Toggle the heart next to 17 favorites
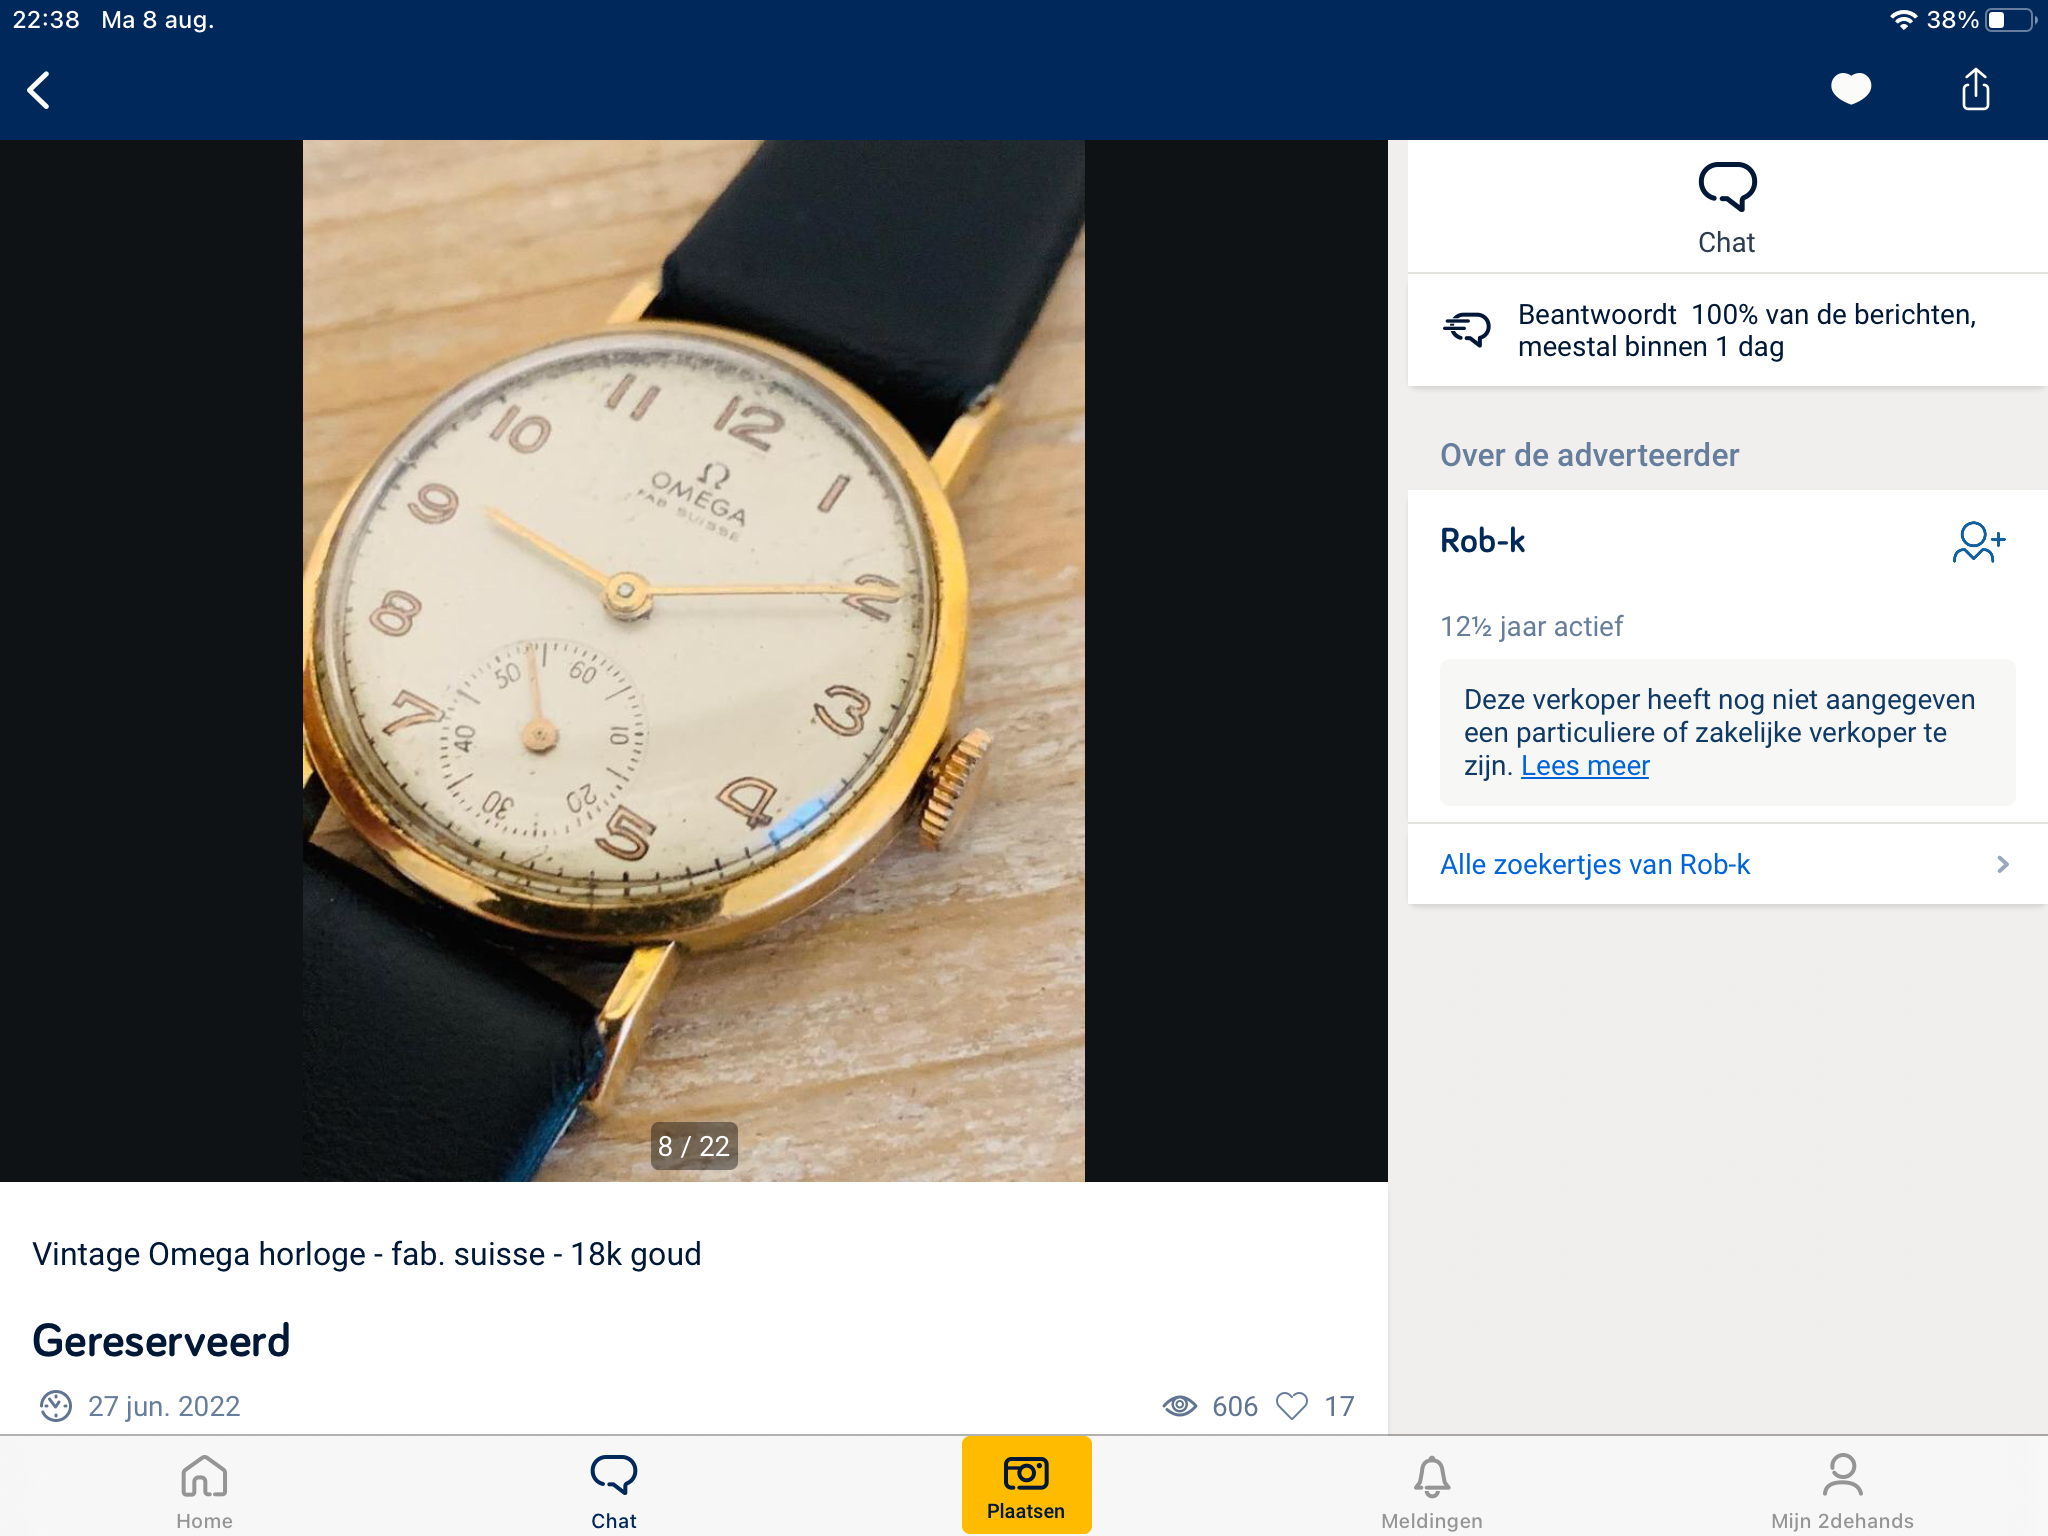Image resolution: width=2048 pixels, height=1536 pixels. 1292,1406
